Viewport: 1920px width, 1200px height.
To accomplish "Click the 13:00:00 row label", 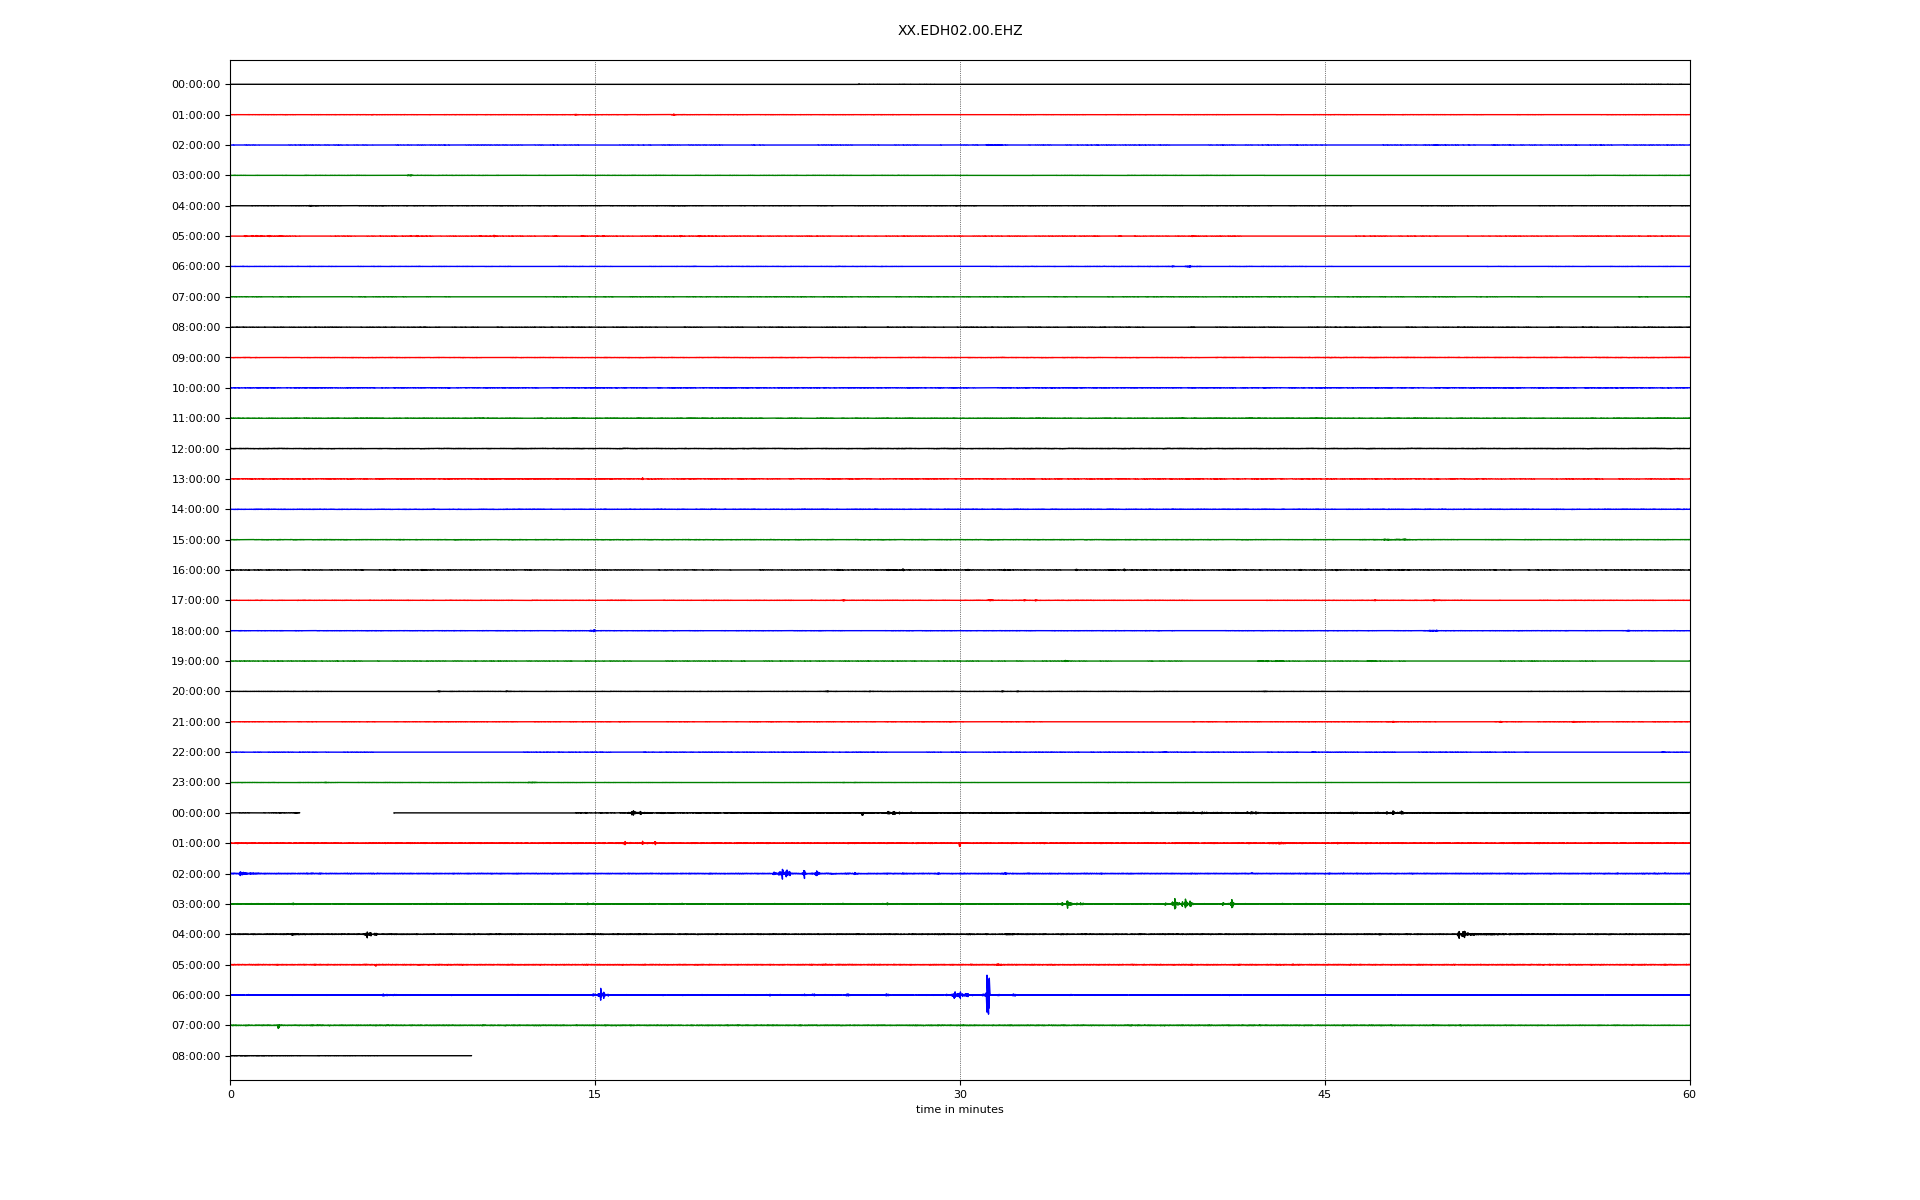I will coord(195,479).
